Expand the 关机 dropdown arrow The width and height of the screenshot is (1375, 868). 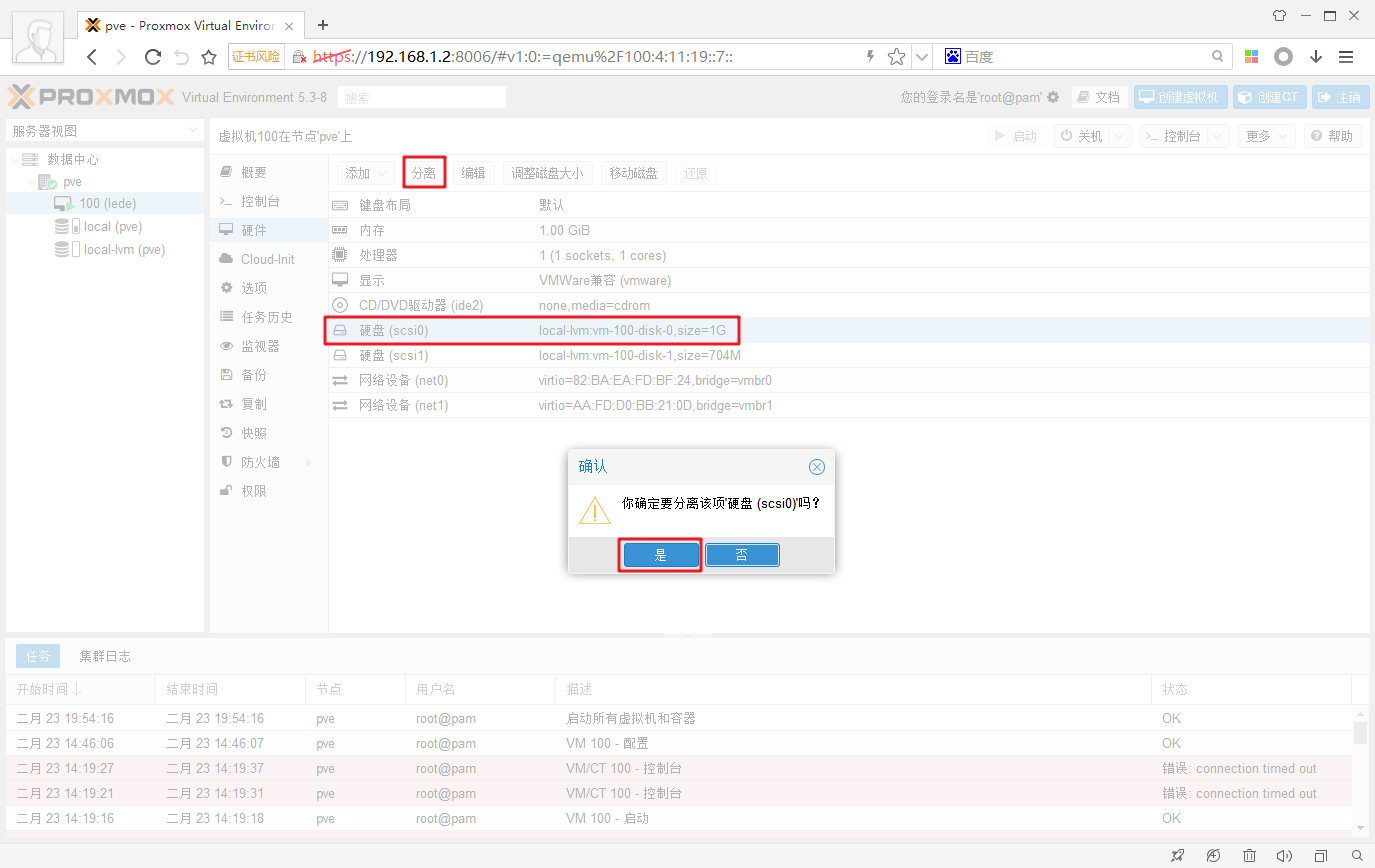pyautogui.click(x=1121, y=136)
